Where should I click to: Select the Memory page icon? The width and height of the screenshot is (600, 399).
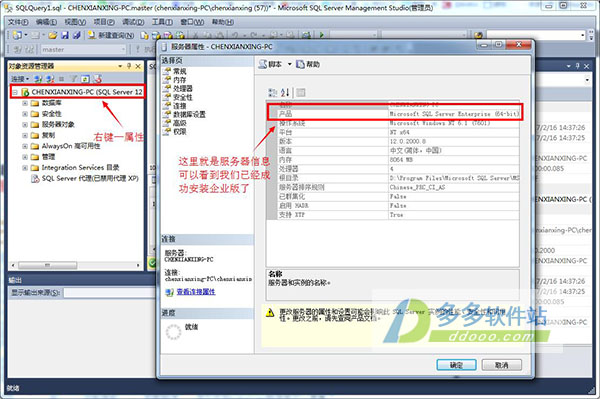pyautogui.click(x=166, y=80)
